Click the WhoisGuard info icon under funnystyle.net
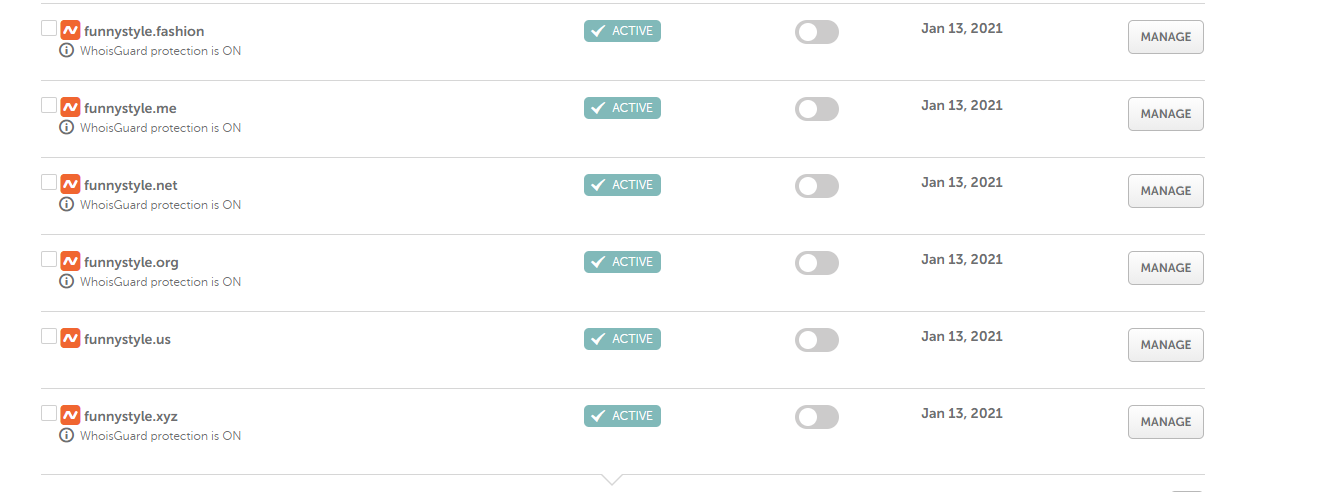This screenshot has width=1321, height=492. coord(67,205)
